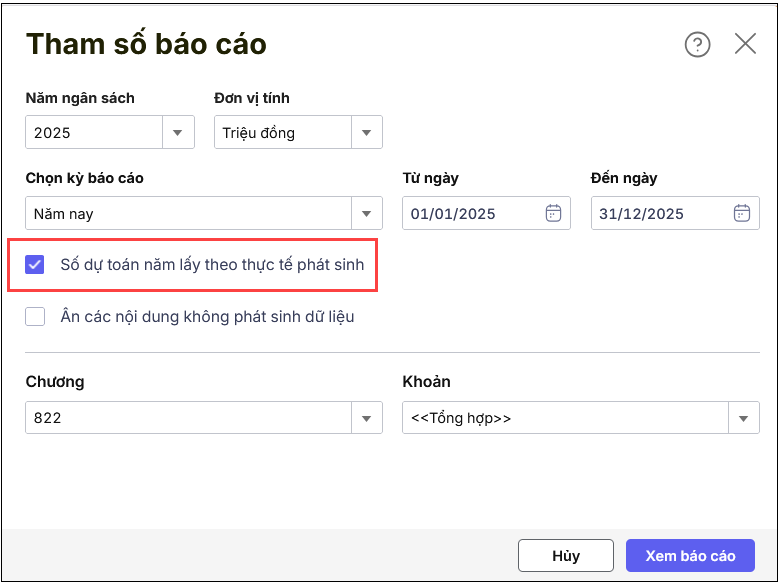Image resolution: width=779 pixels, height=583 pixels.
Task: Click the help question mark icon
Action: click(697, 44)
